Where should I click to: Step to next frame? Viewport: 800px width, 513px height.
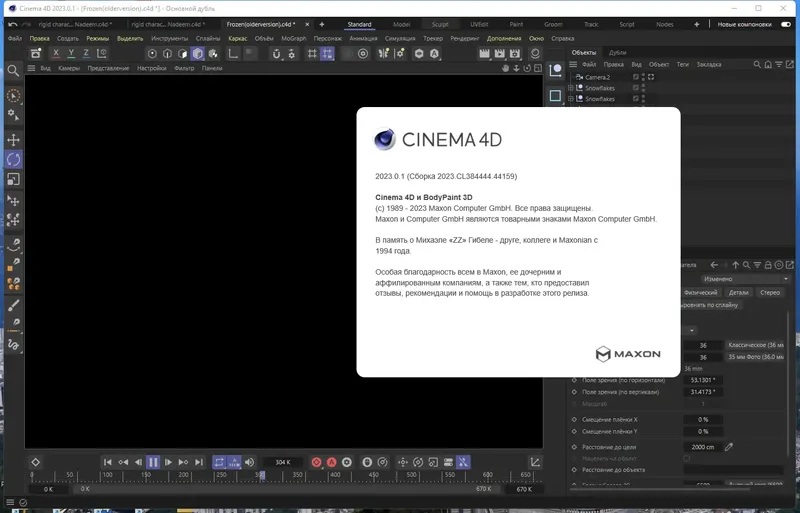click(168, 462)
